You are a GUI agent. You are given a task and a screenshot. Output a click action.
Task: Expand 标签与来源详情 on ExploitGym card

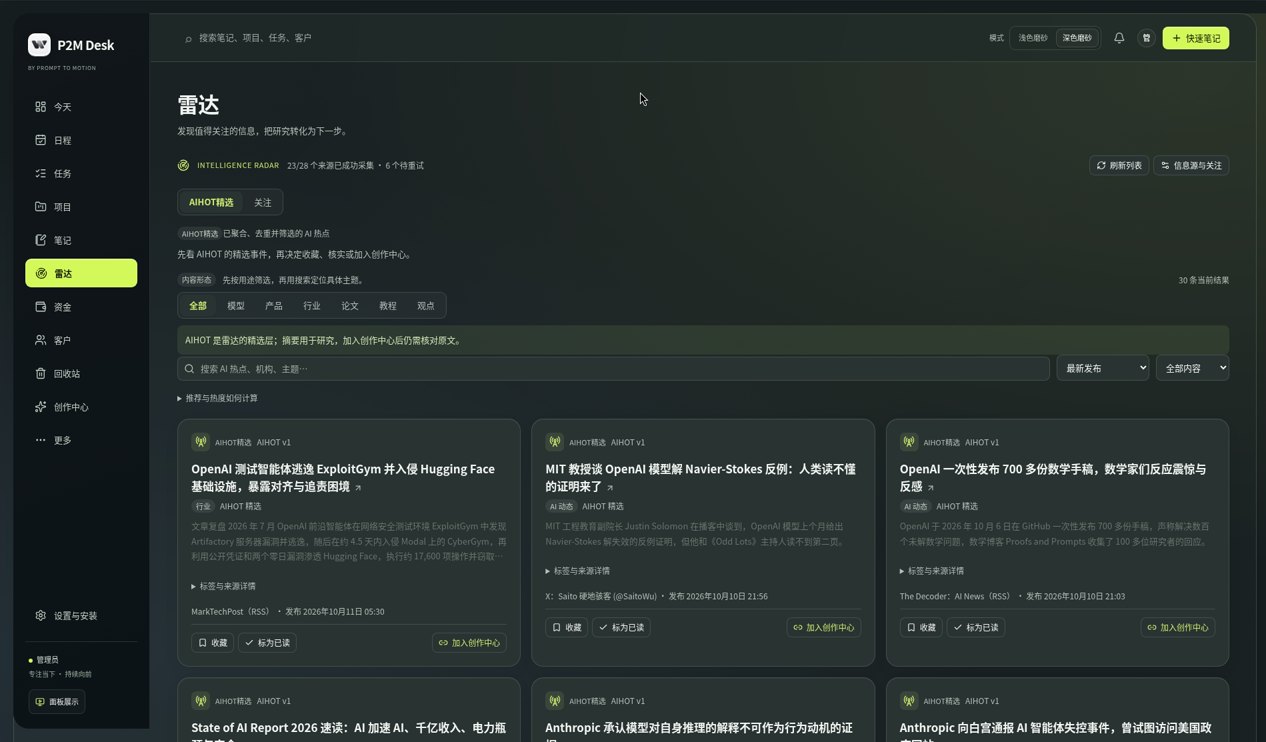pos(224,586)
